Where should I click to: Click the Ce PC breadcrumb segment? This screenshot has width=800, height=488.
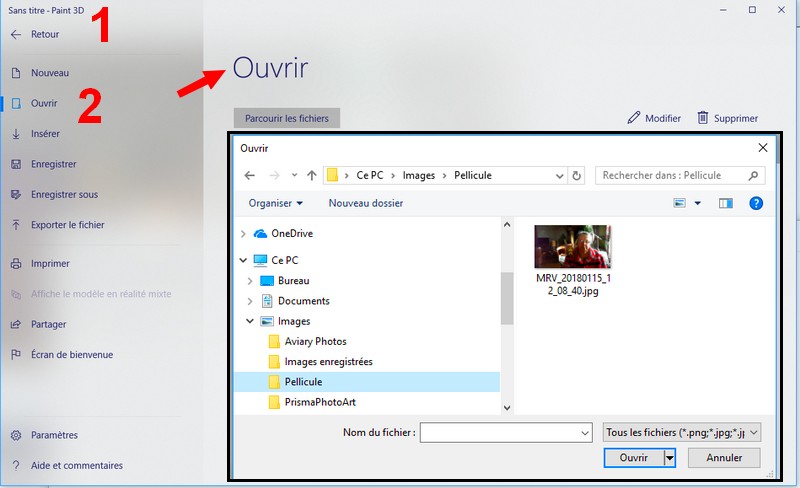[370, 176]
